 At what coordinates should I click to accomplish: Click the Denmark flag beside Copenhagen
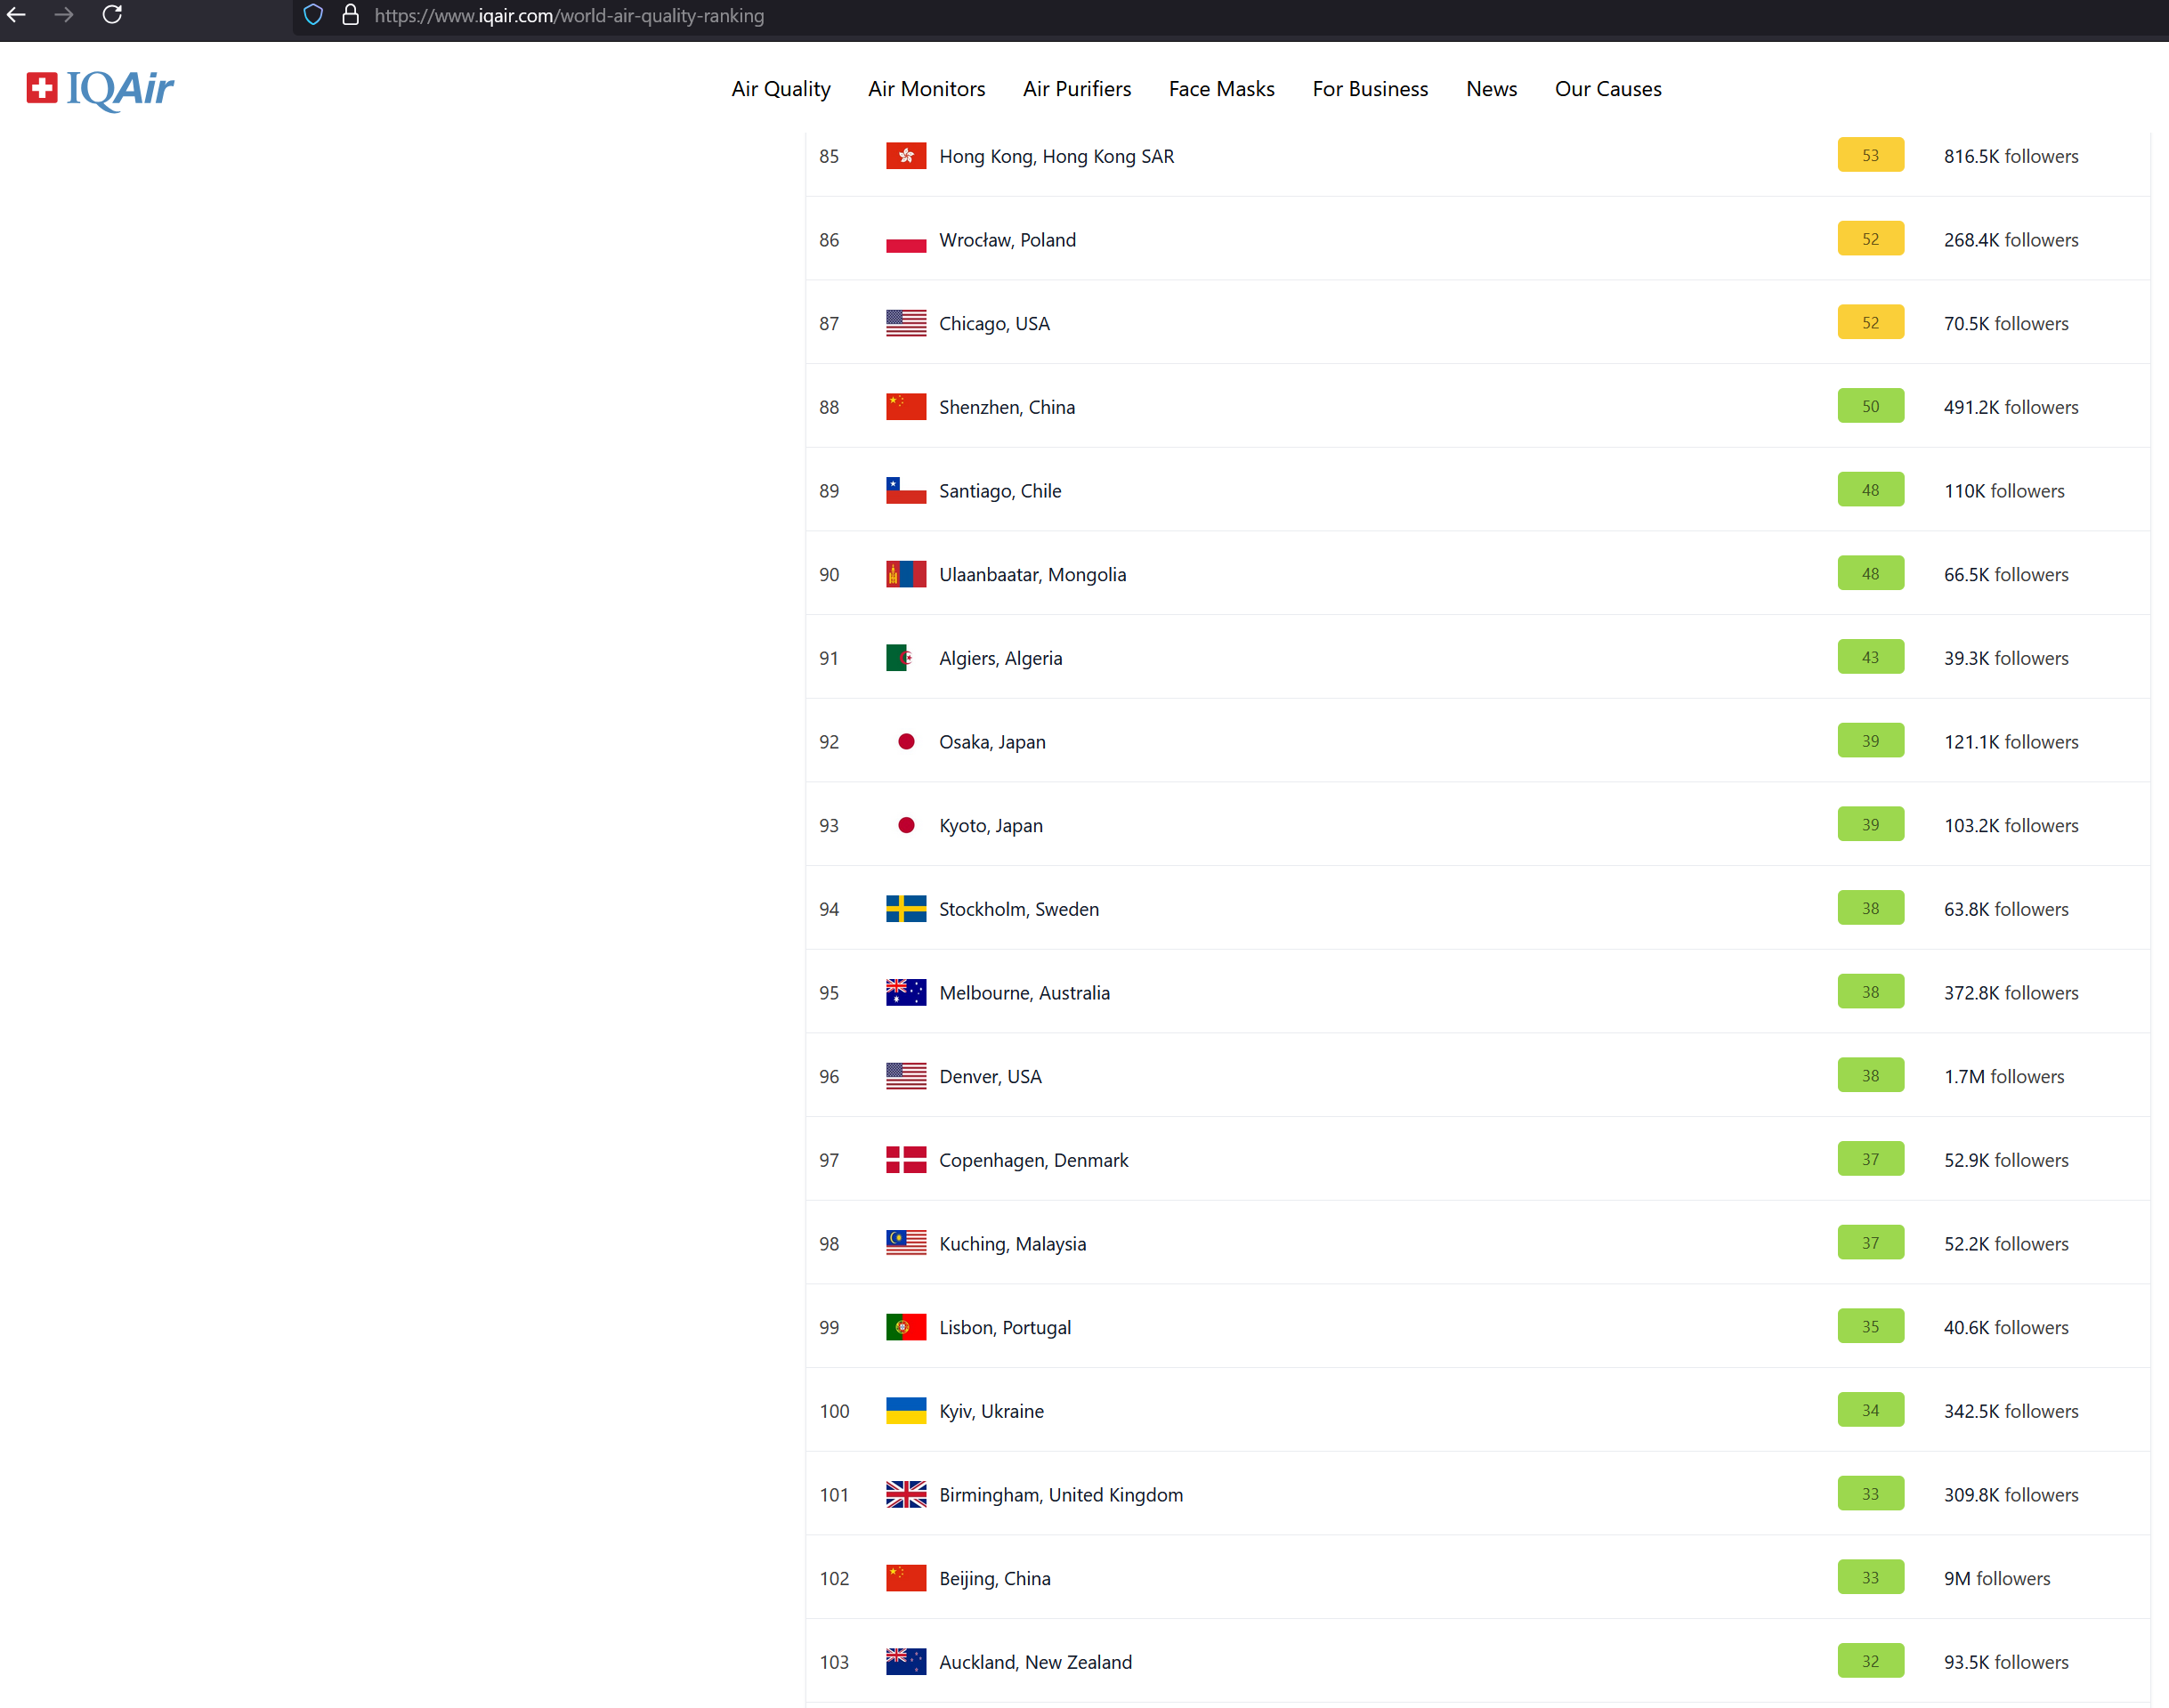coord(905,1160)
